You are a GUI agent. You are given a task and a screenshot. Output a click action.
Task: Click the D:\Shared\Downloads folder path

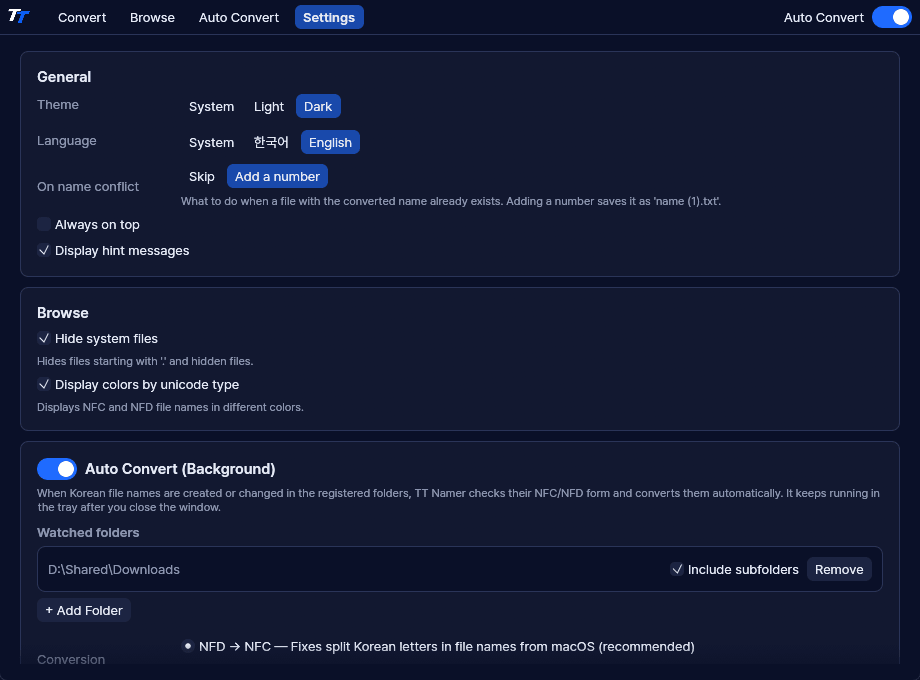point(114,570)
